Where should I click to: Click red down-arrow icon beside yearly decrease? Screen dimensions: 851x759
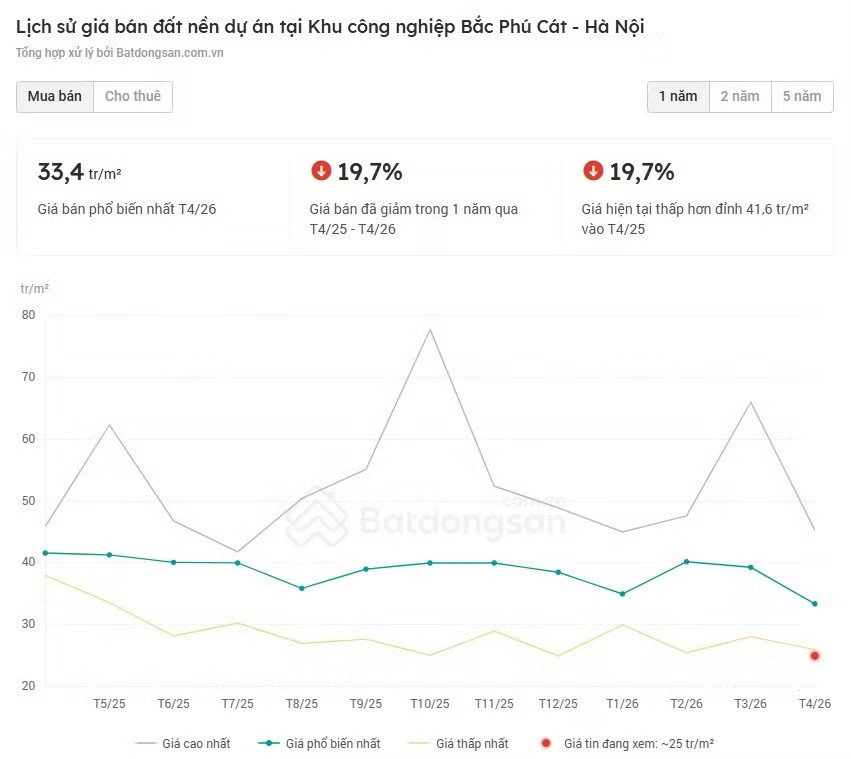tap(321, 170)
